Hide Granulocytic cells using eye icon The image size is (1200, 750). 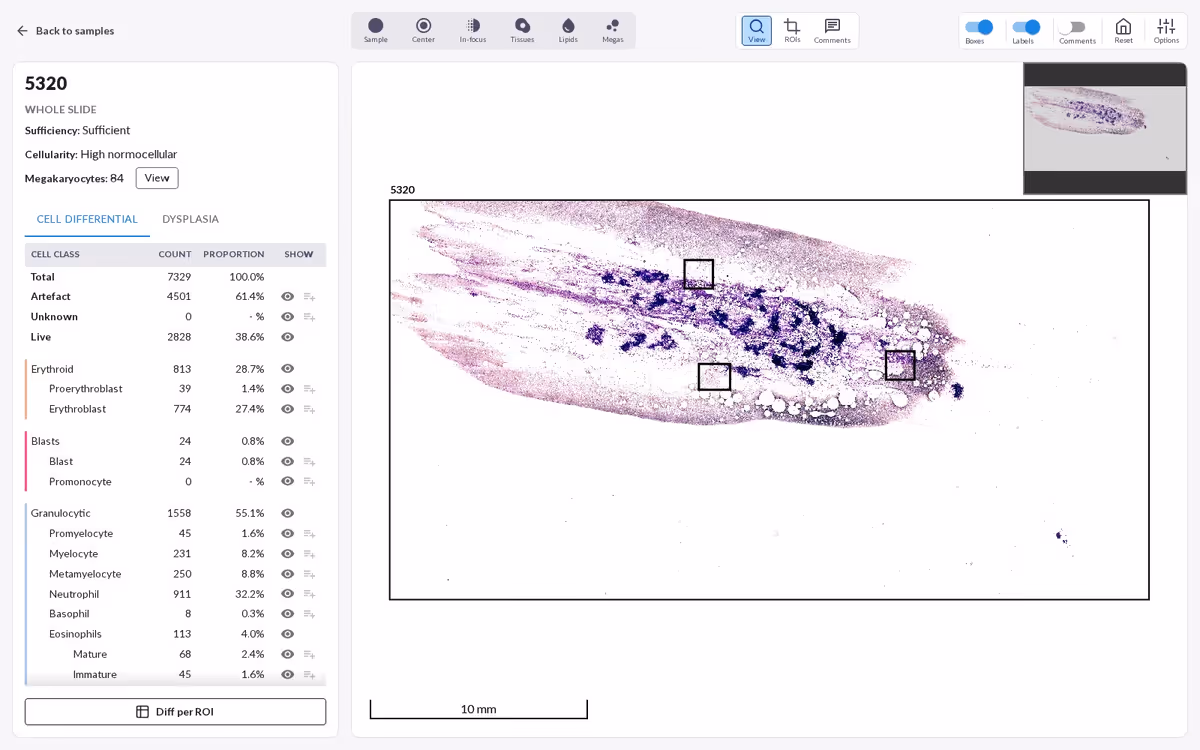[288, 513]
